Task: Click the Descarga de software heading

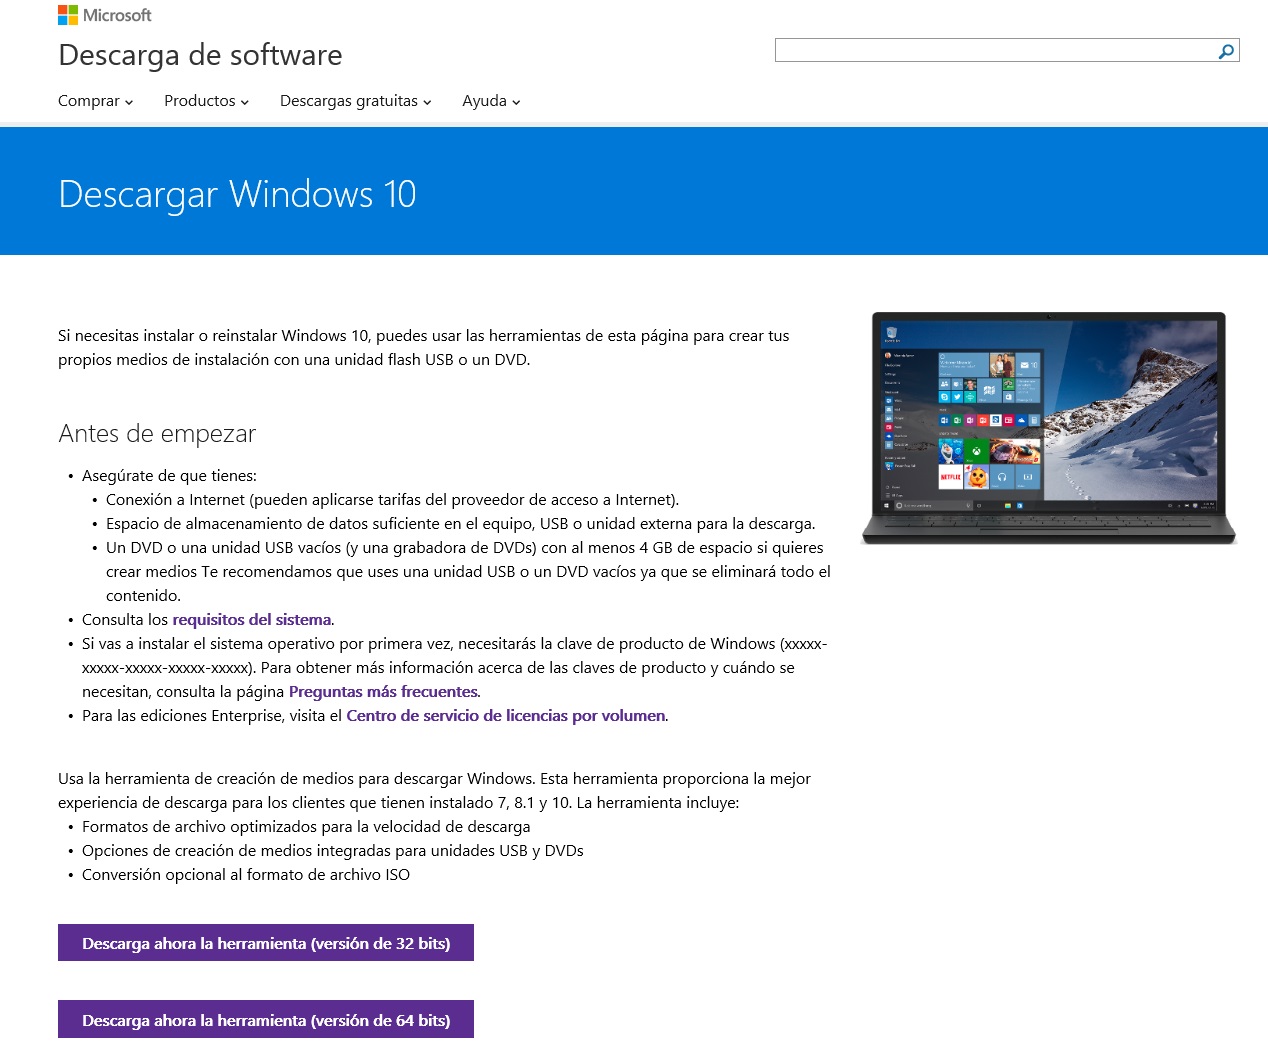Action: tap(200, 55)
